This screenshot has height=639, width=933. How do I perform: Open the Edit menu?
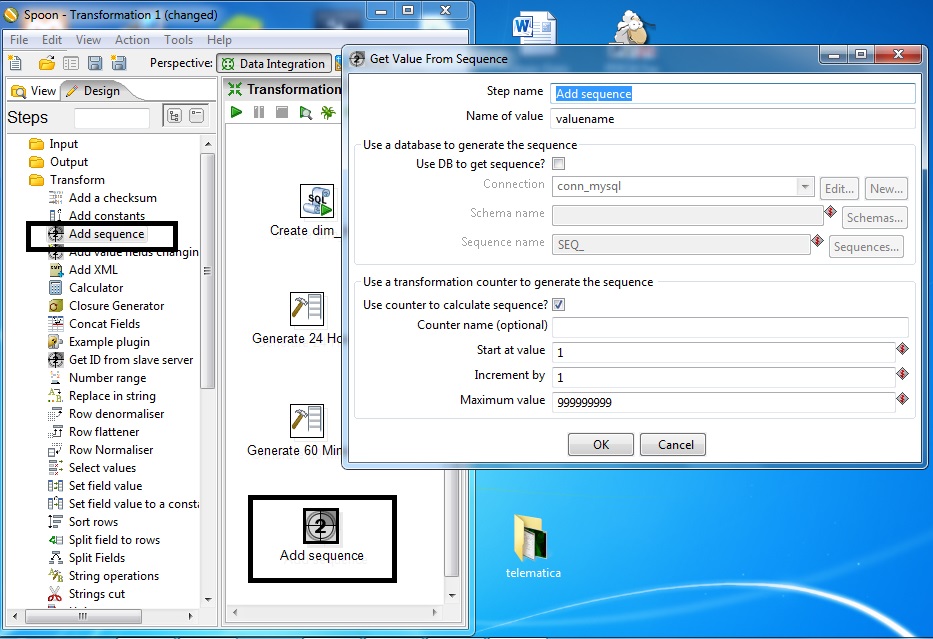52,40
